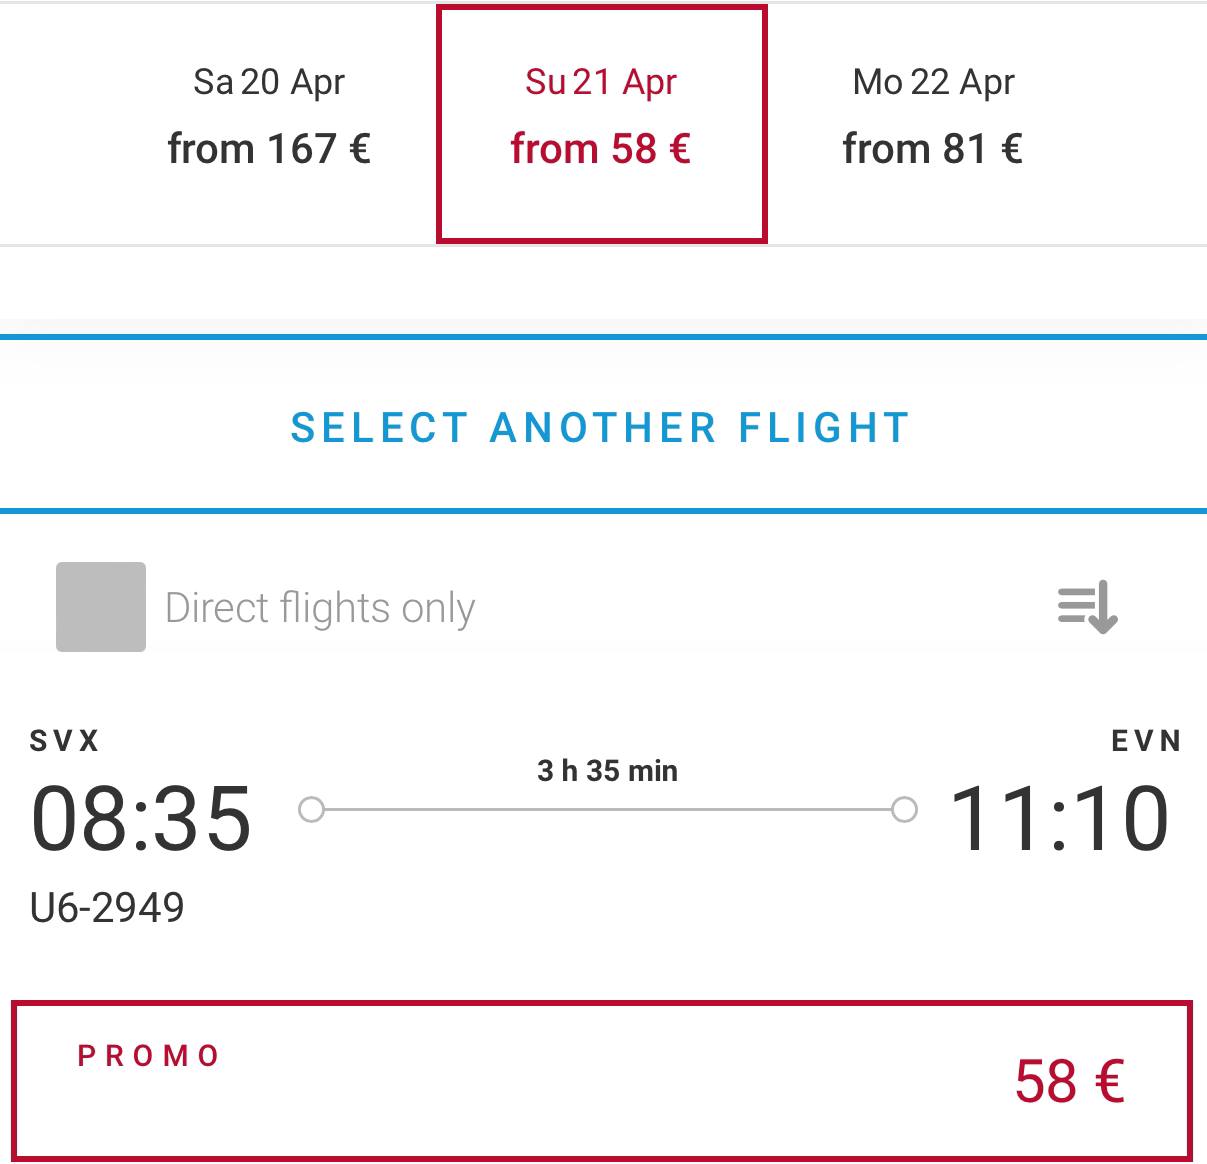Tap the EVN arrival airport code
Viewport: 1207px width, 1164px height.
point(1146,741)
